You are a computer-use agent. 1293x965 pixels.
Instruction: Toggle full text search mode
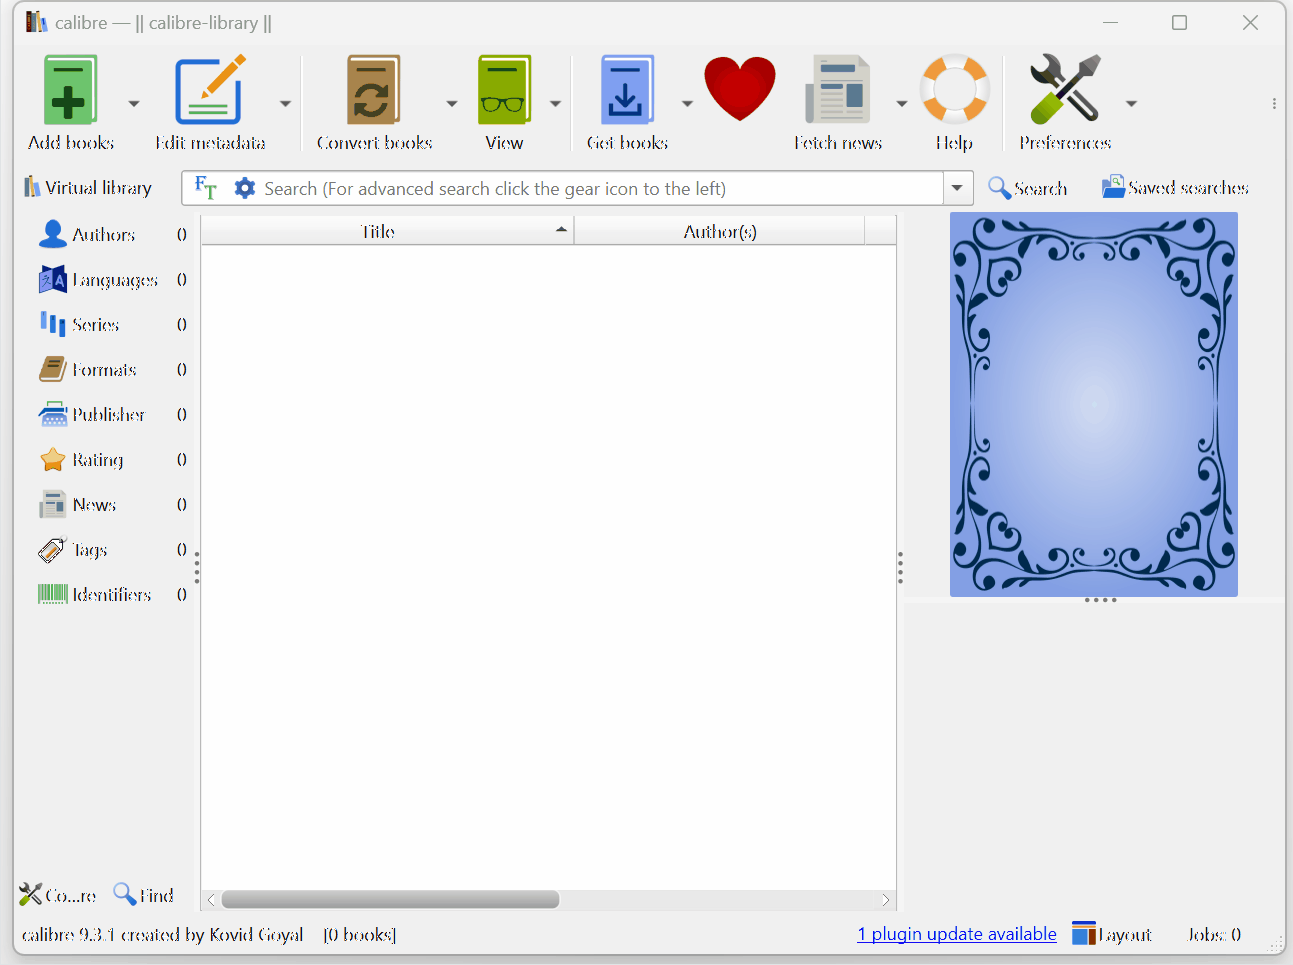pos(206,187)
